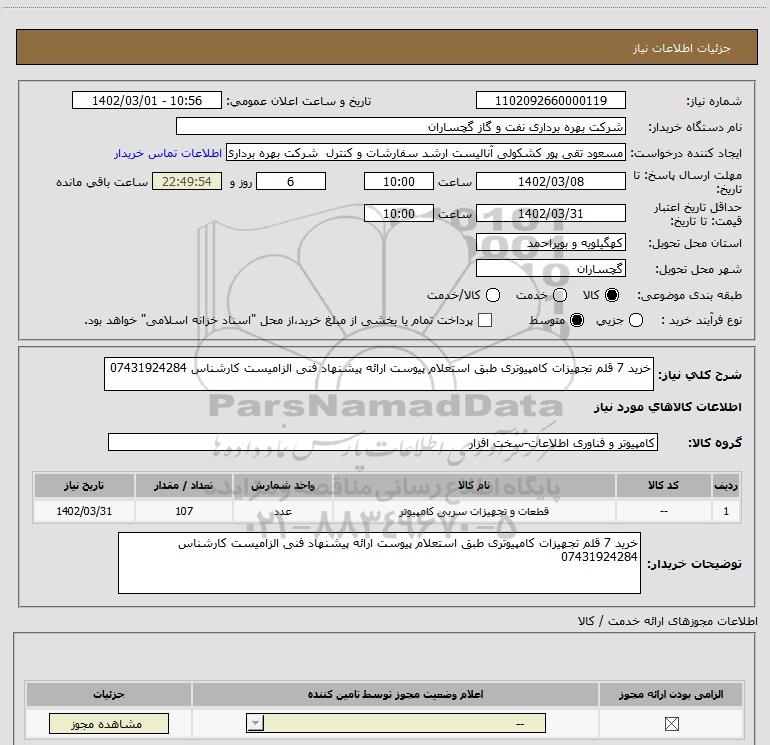Screen dimensions: 770x745
Task: Choose the جزیی purchase process option
Action: (636, 320)
